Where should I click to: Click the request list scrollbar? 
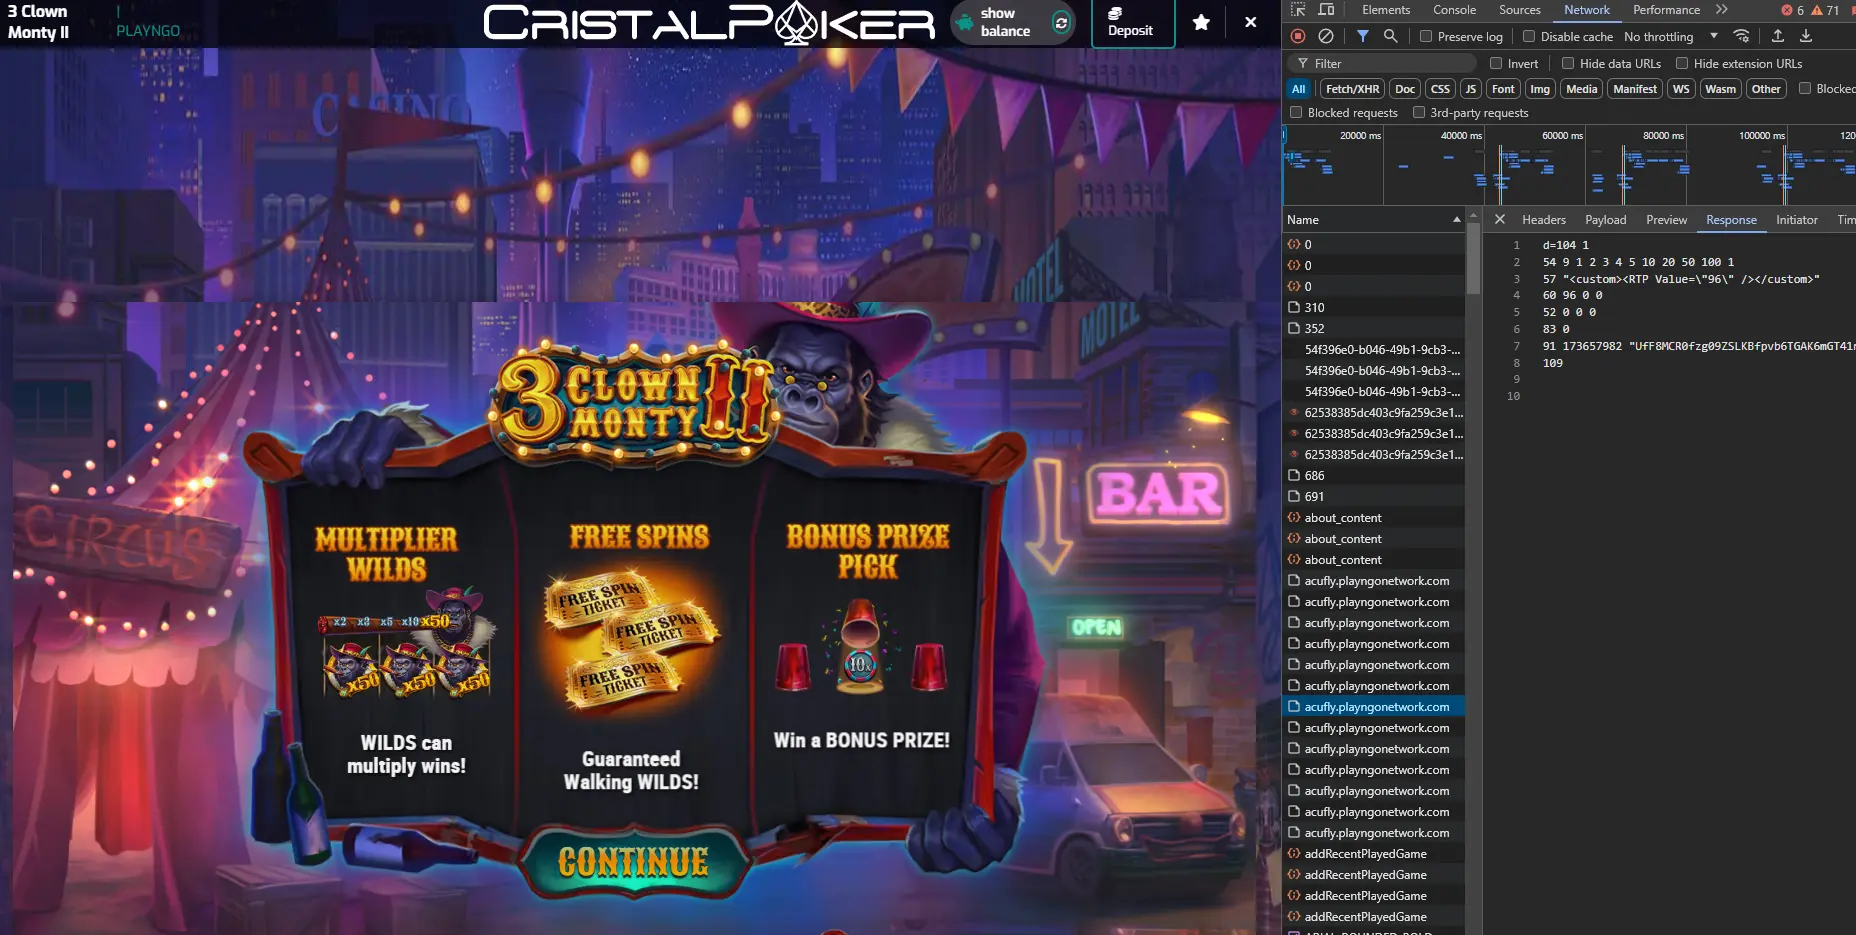(x=1473, y=260)
